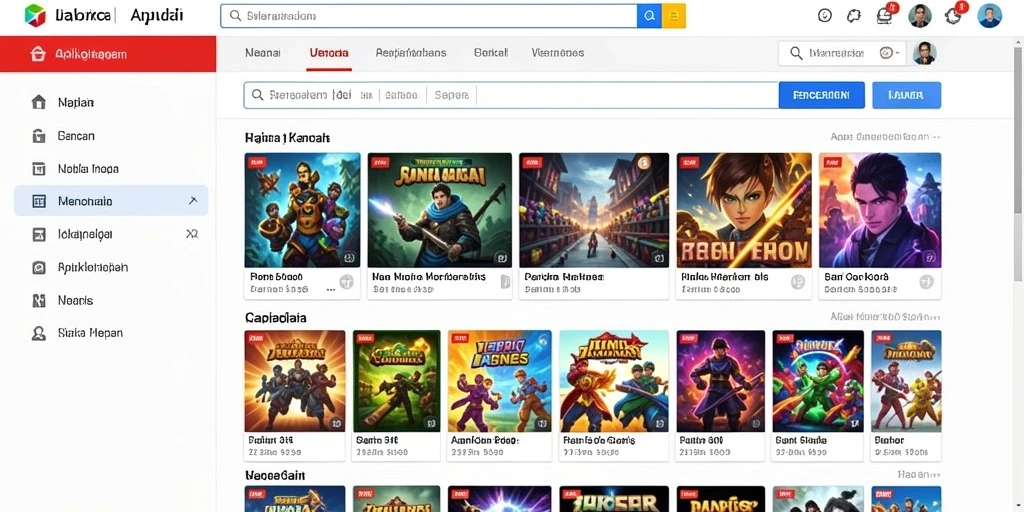Open the Railien 316 game thumbnail
Viewport: 1024px width, 512px height.
click(295, 381)
